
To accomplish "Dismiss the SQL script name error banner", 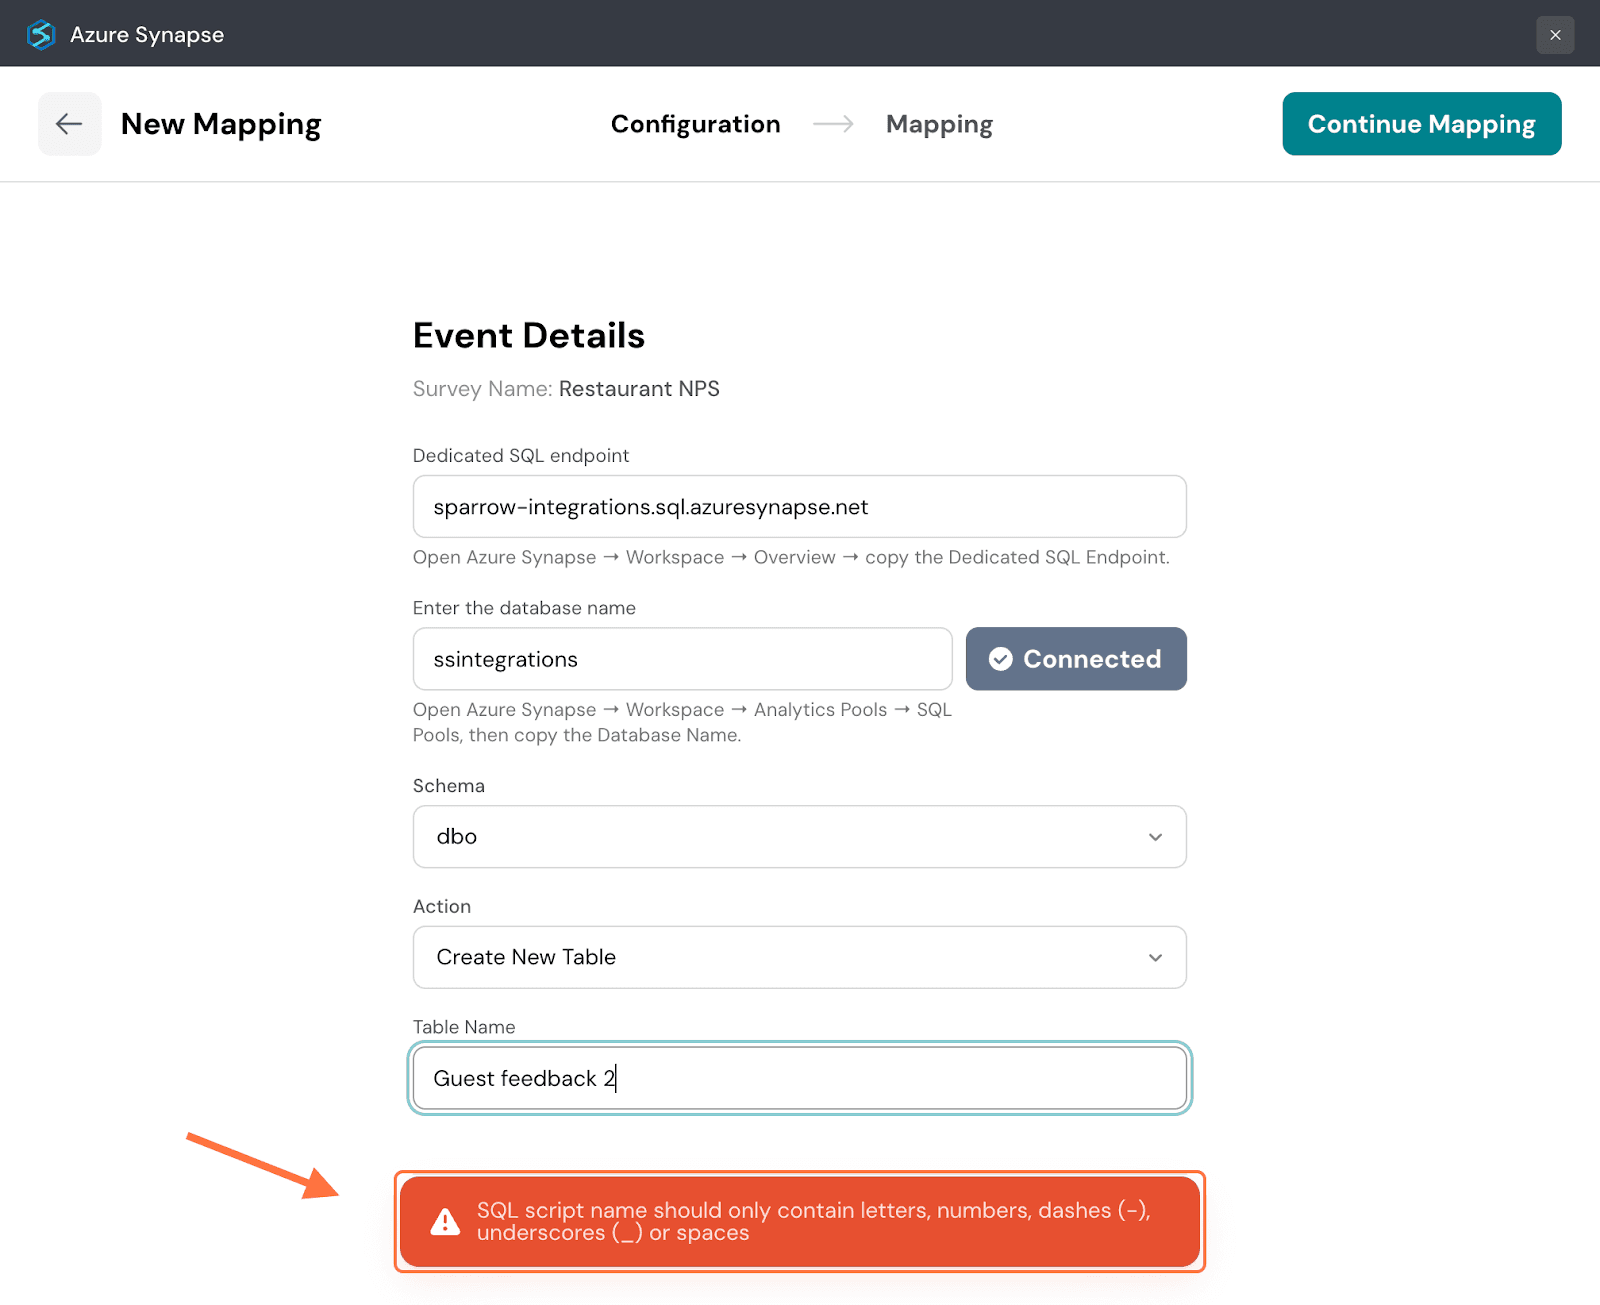I will (x=799, y=1222).
